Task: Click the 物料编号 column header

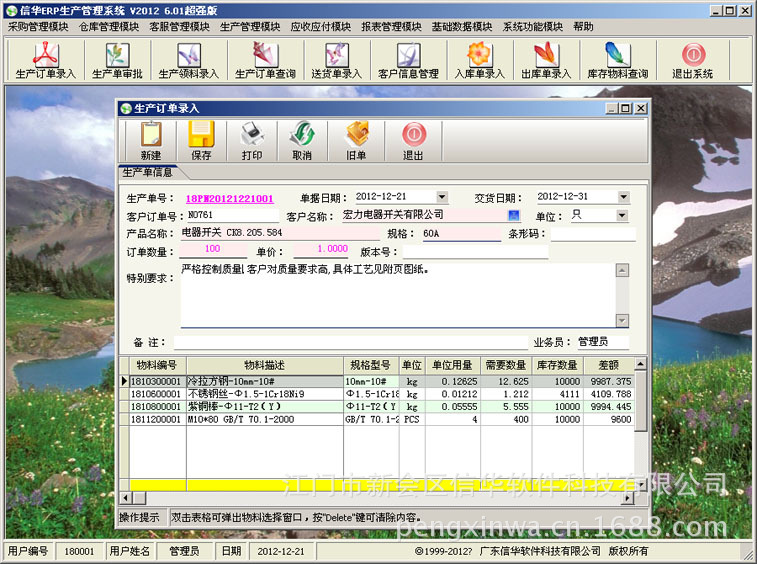Action: (157, 365)
